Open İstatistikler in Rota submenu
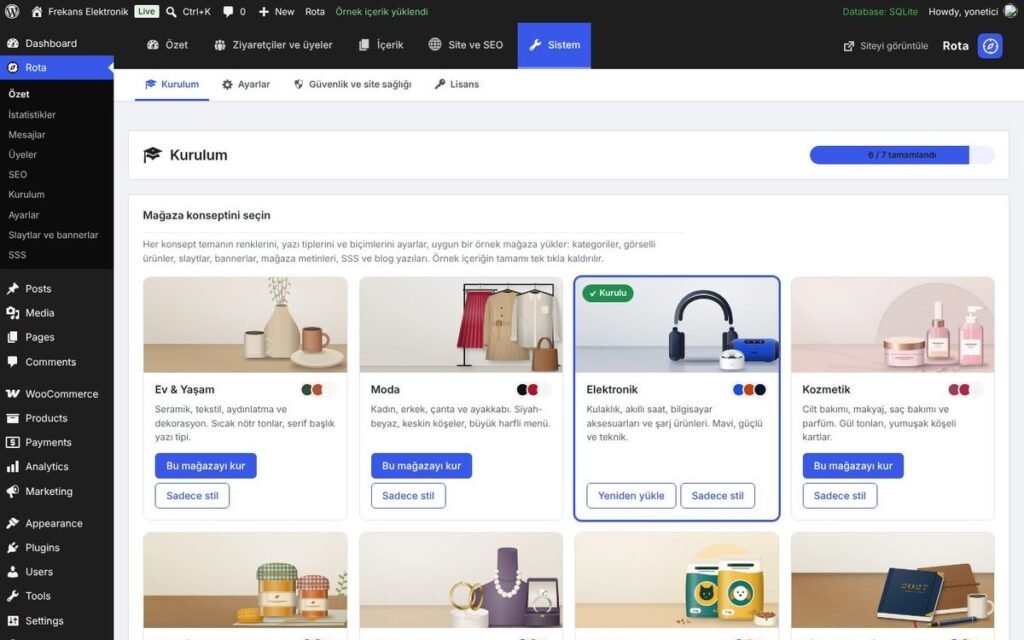1024x640 pixels. coord(32,114)
